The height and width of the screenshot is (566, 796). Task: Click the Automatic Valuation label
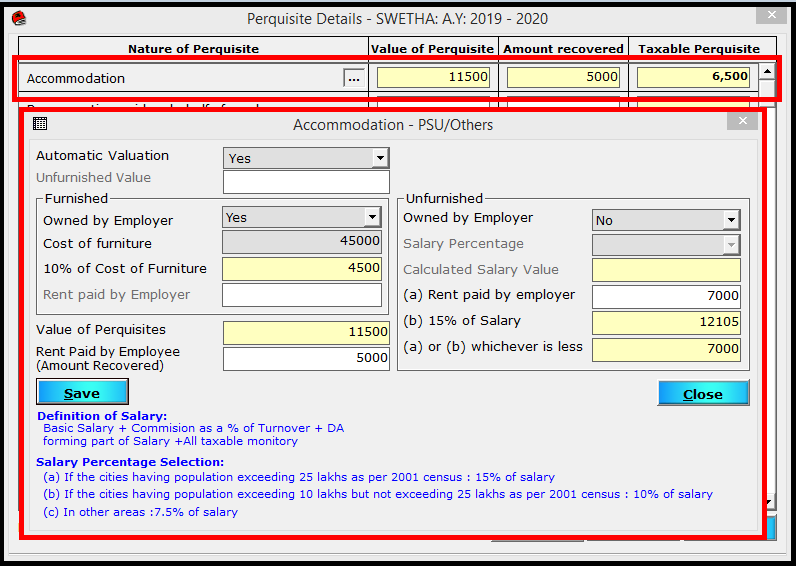tap(102, 155)
